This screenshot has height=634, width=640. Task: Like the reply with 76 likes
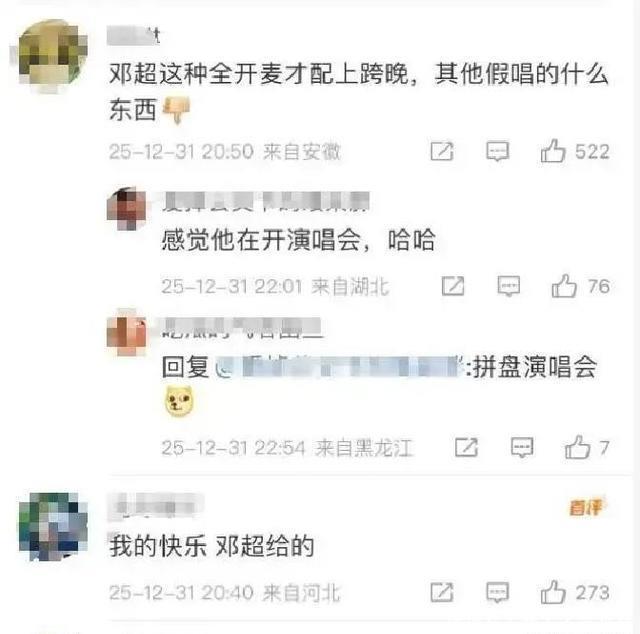pyautogui.click(x=564, y=285)
